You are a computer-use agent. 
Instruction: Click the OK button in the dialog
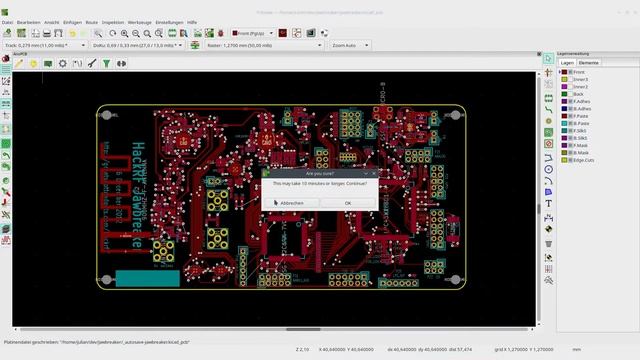tap(348, 203)
